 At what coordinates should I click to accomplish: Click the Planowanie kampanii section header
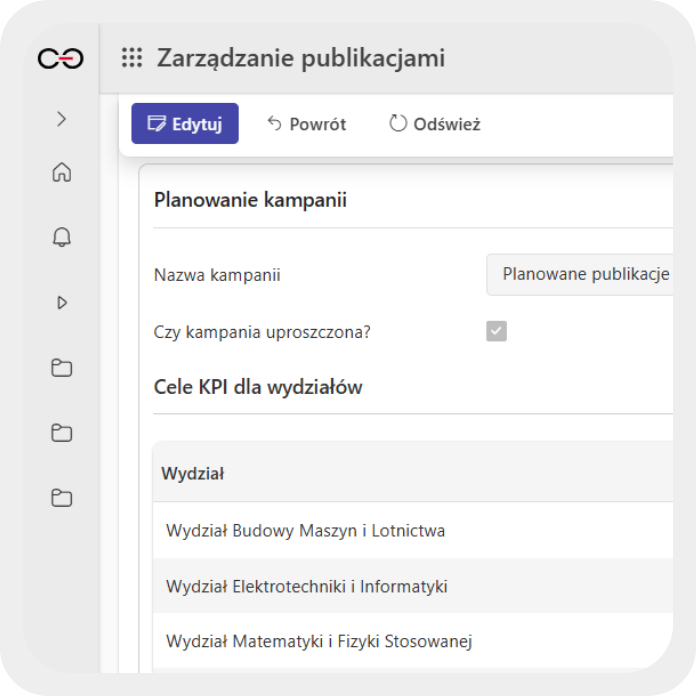coord(250,200)
